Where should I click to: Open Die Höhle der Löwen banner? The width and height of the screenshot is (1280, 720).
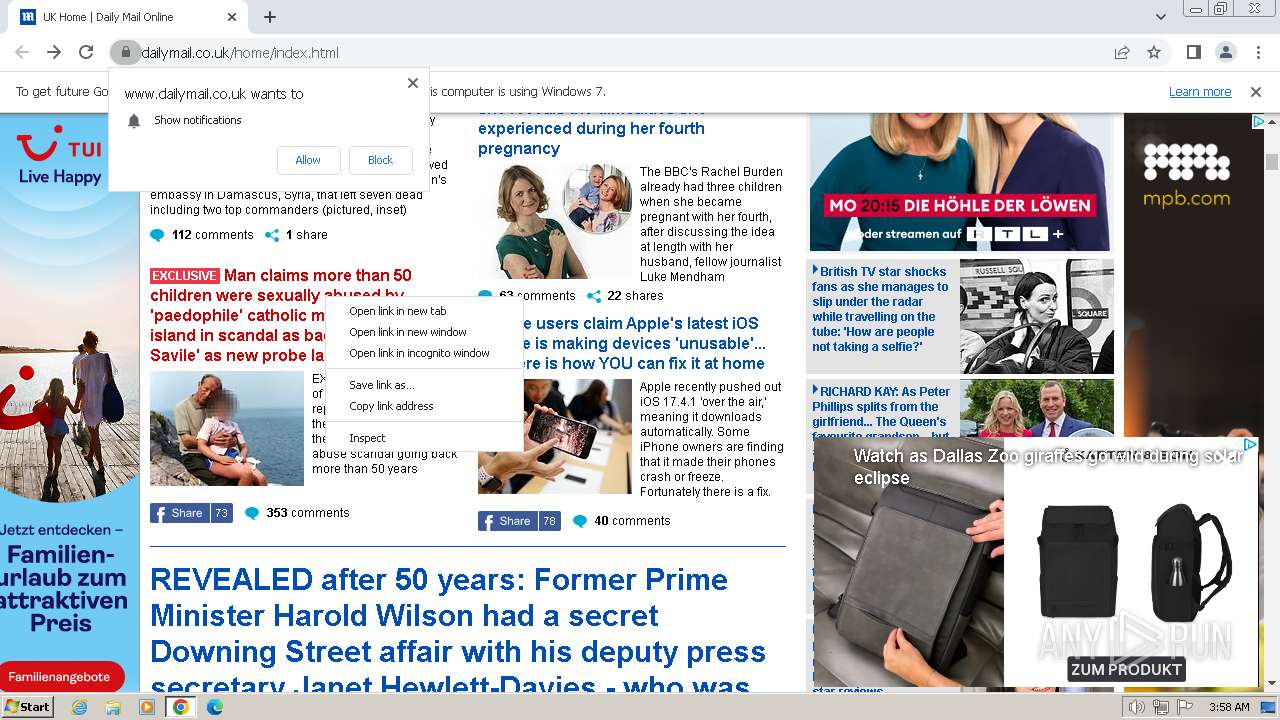point(961,182)
